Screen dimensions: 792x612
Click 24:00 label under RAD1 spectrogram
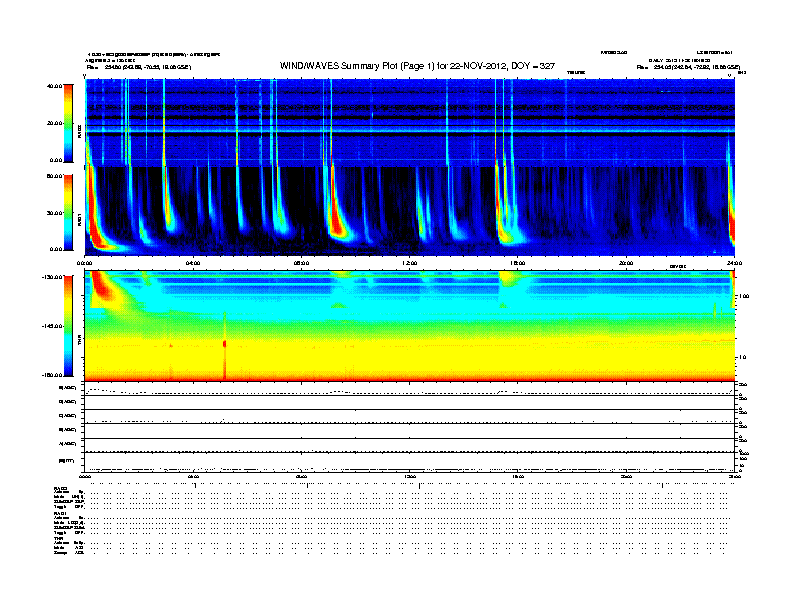(734, 263)
